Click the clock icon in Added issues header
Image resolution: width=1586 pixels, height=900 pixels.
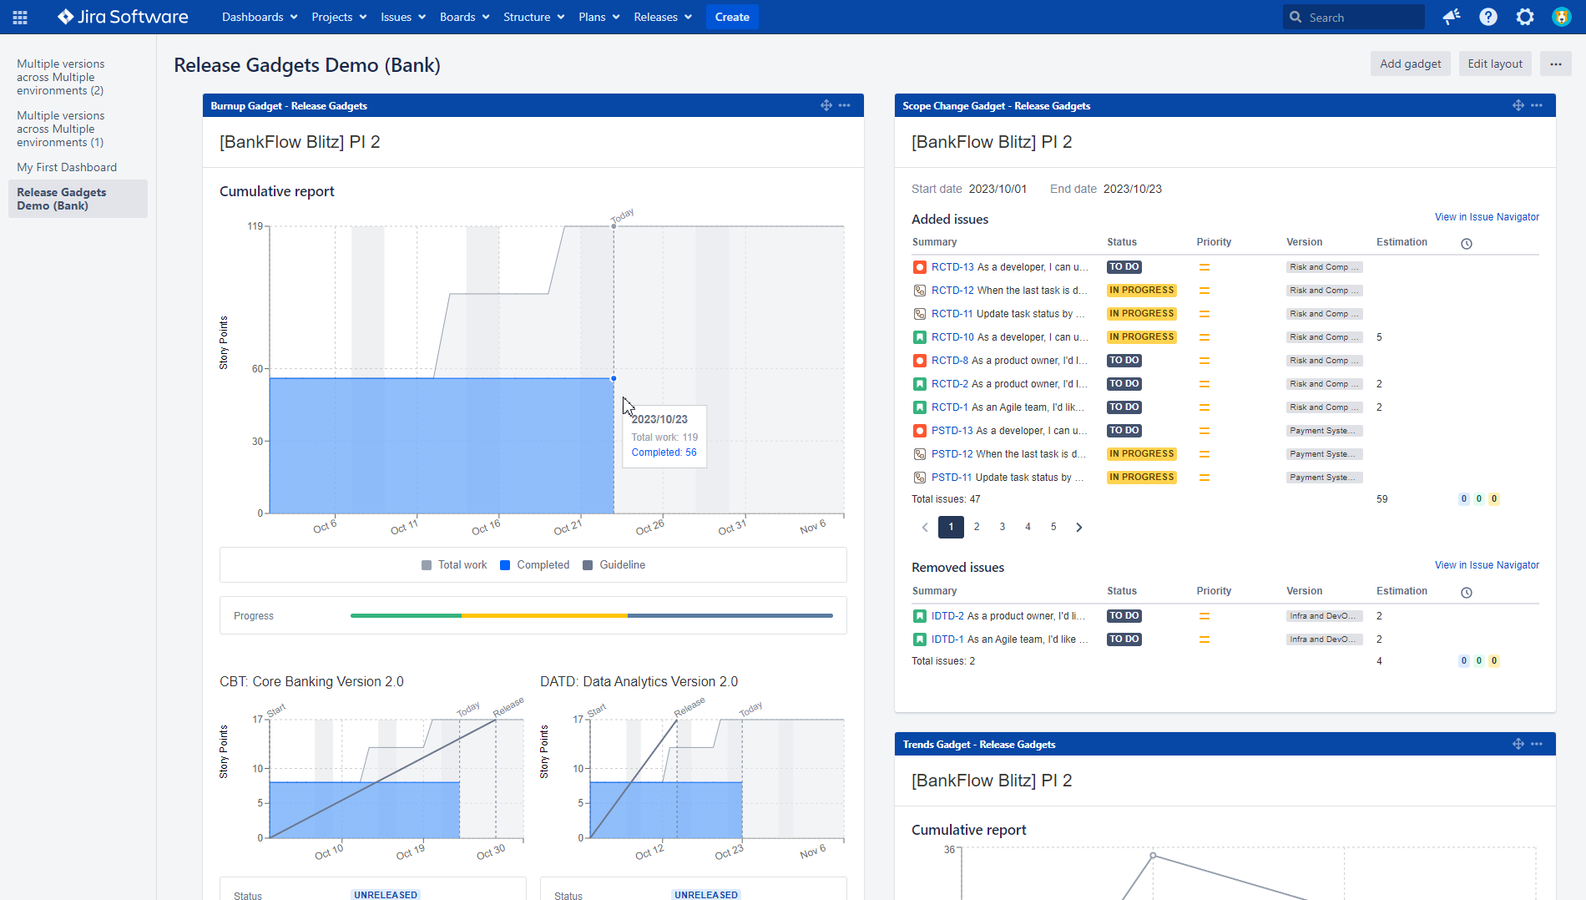click(x=1466, y=243)
